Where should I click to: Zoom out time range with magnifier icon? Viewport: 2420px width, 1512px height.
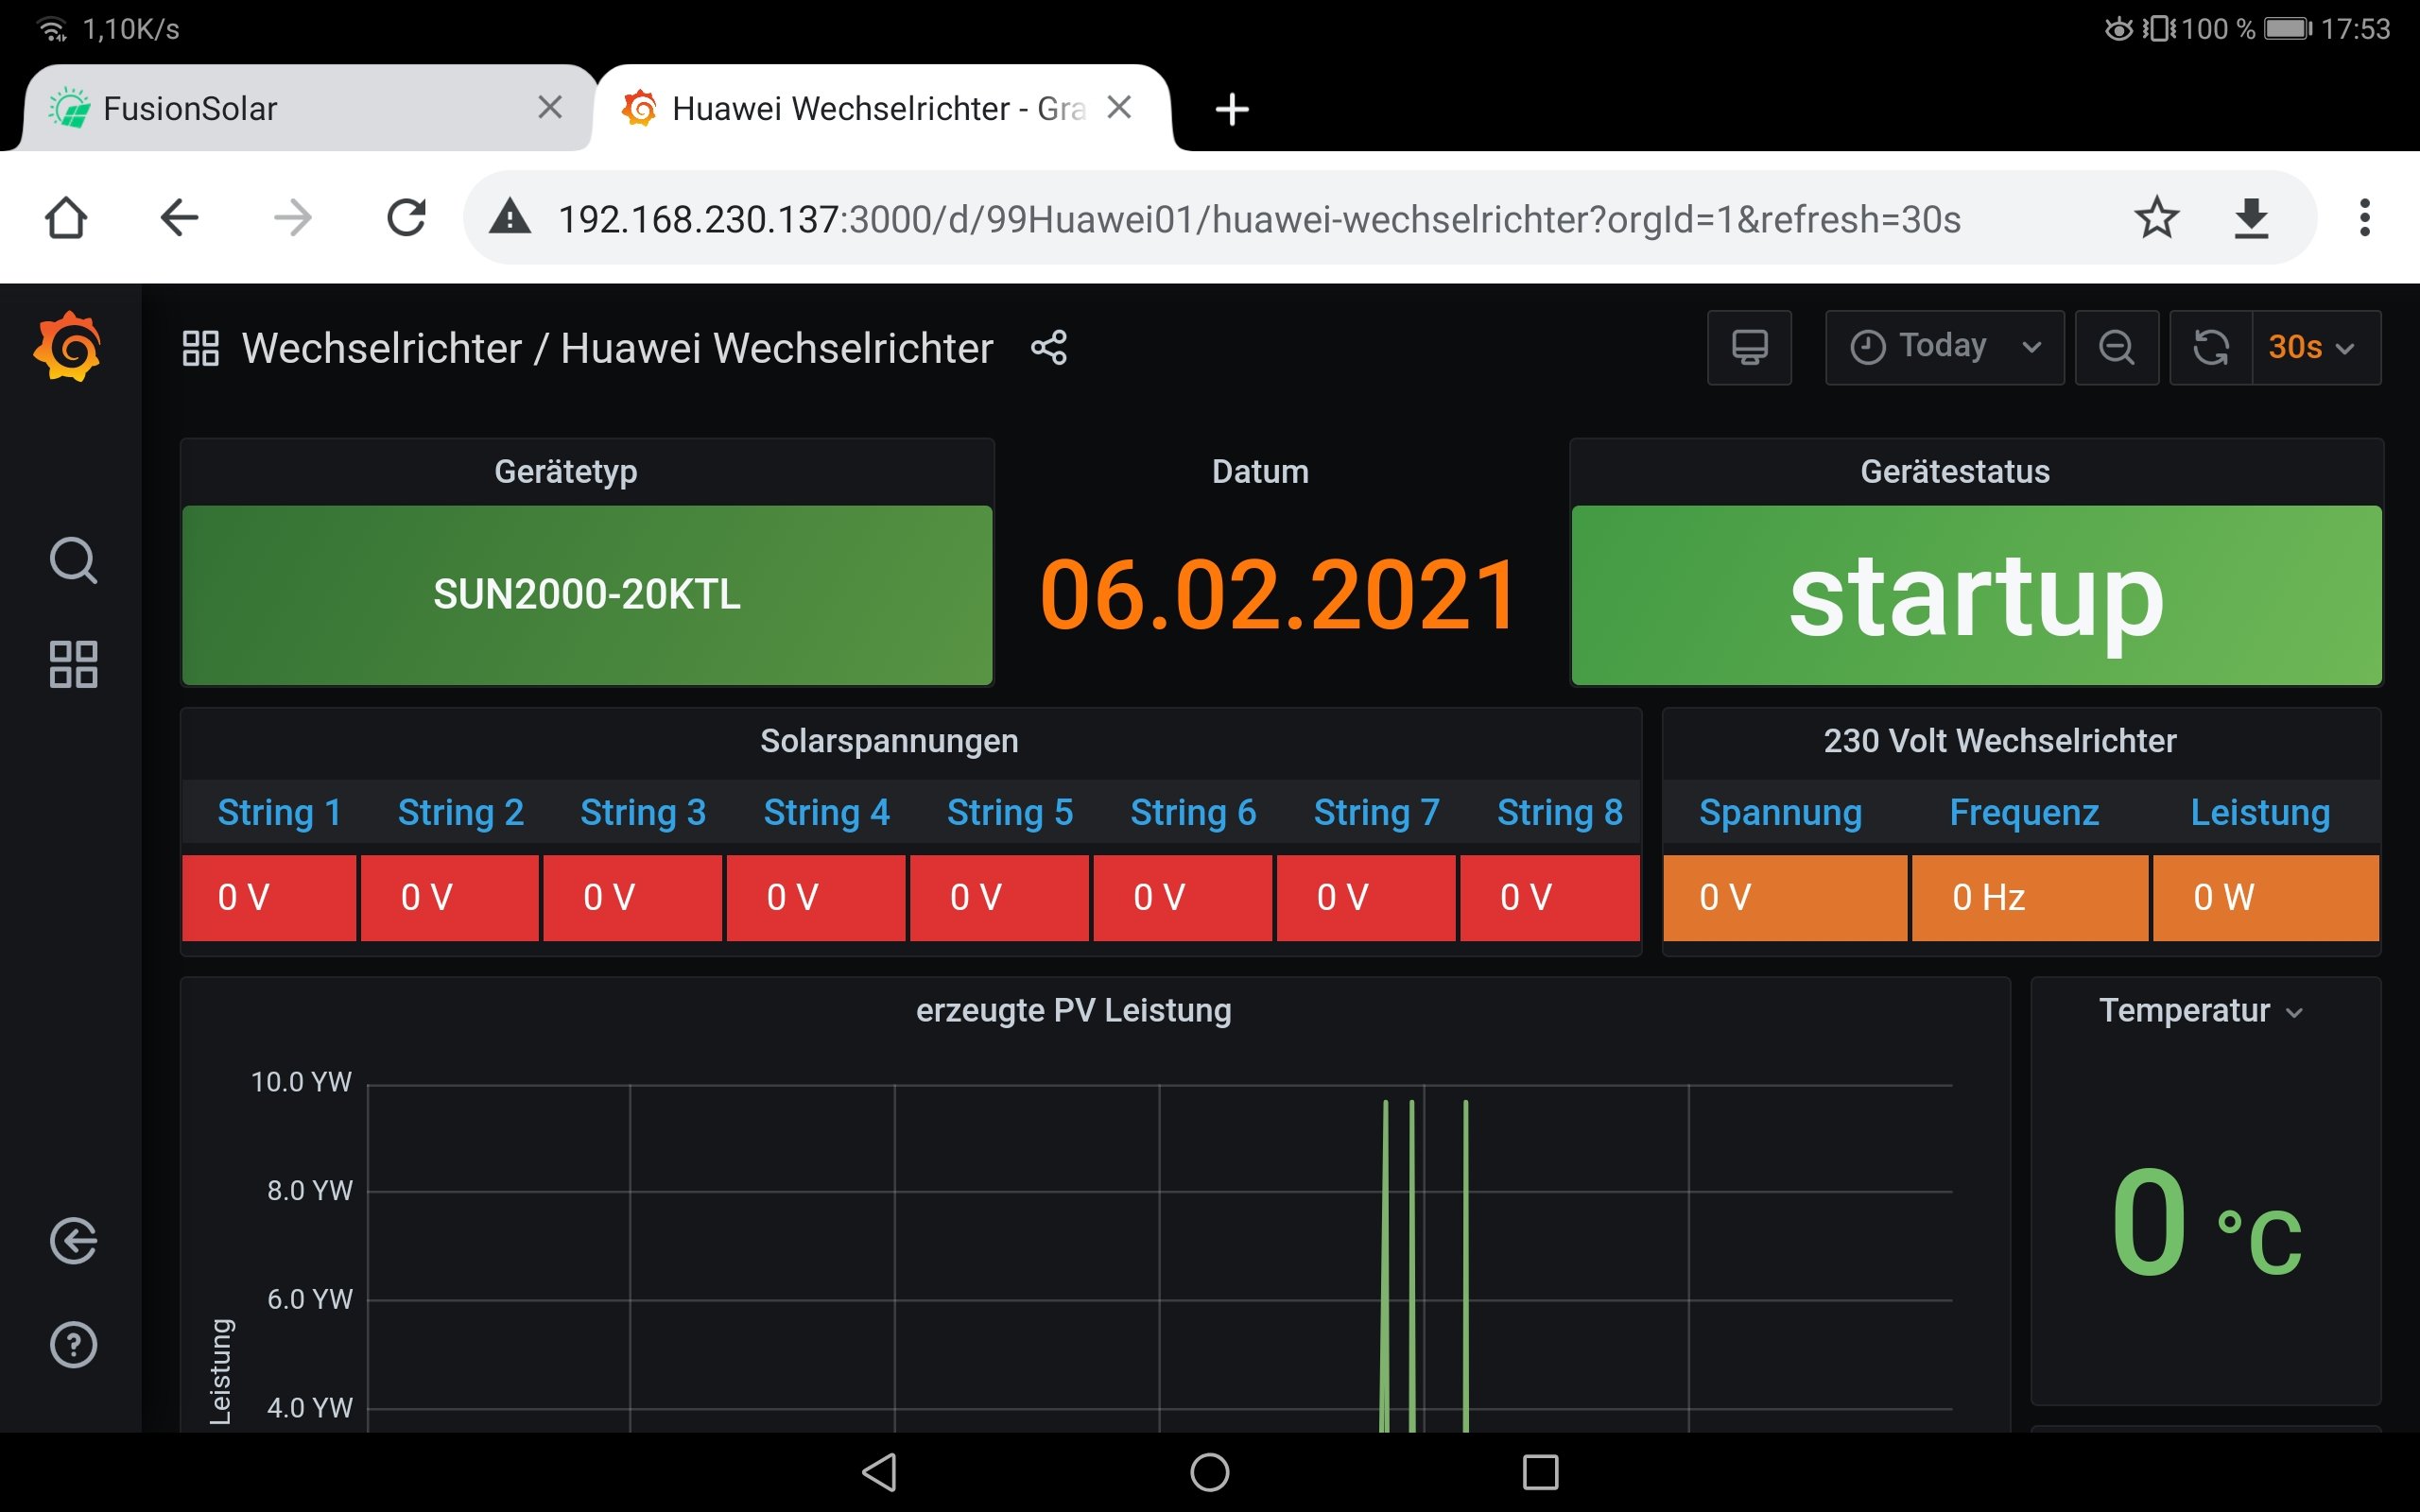click(2116, 347)
